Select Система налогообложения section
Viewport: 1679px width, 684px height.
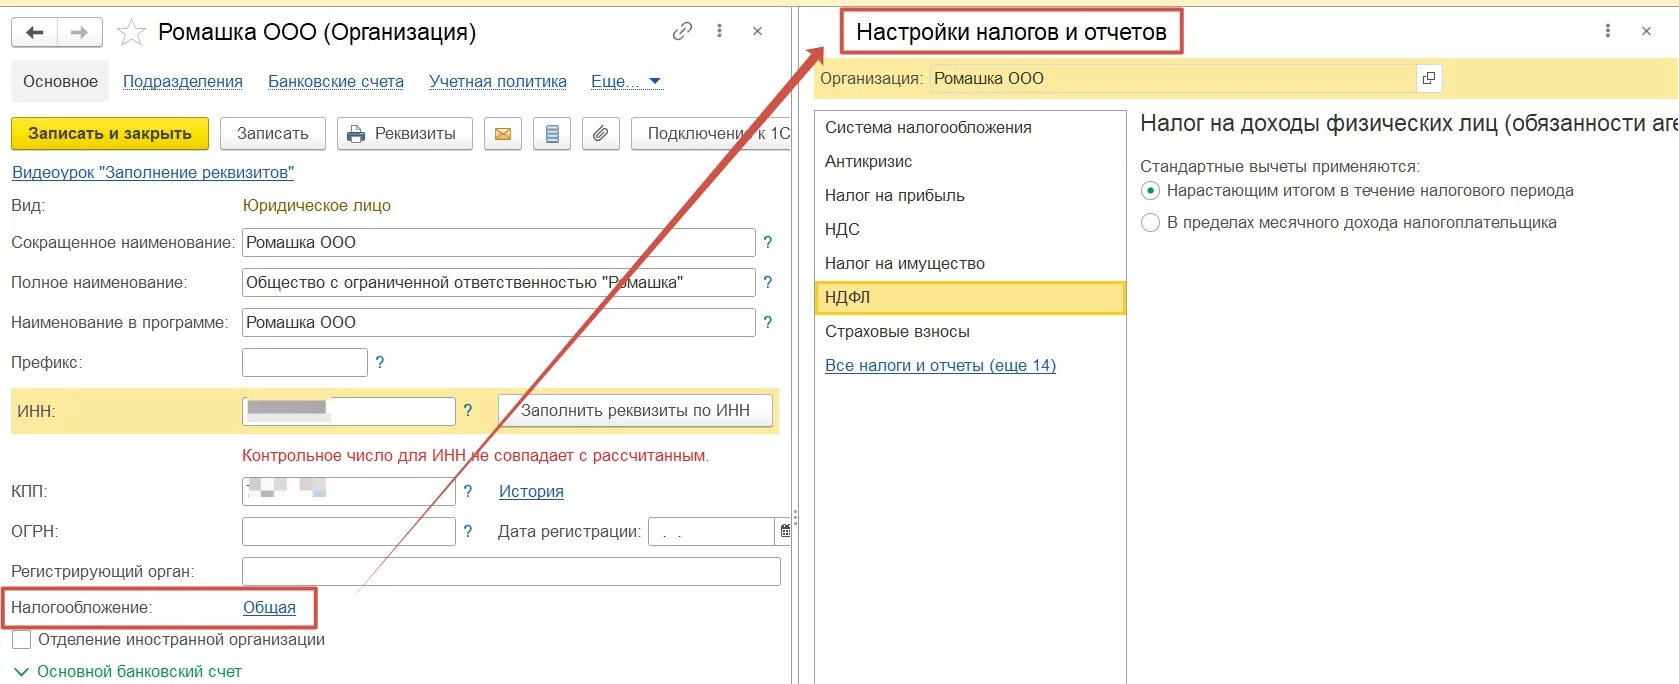pyautogui.click(x=970, y=127)
